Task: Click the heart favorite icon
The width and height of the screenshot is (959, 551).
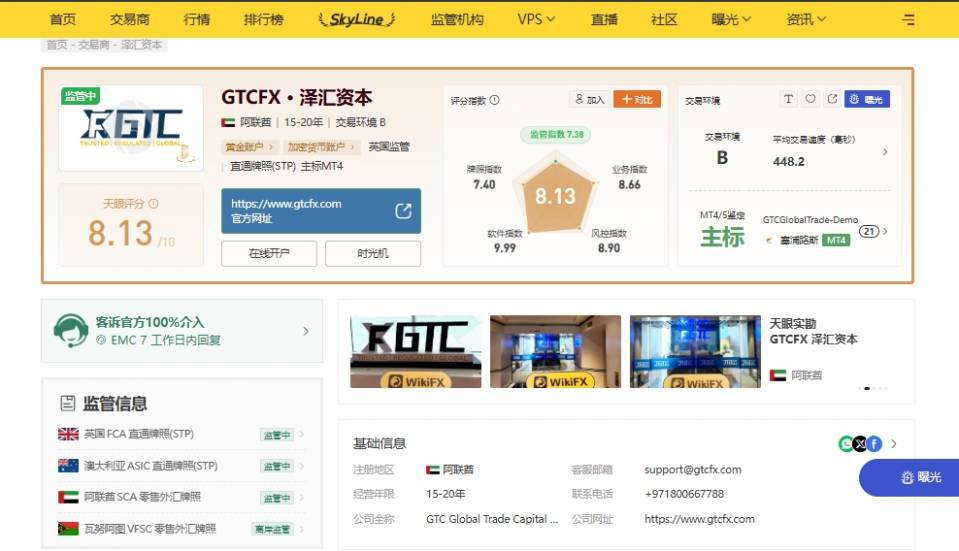Action: click(810, 99)
